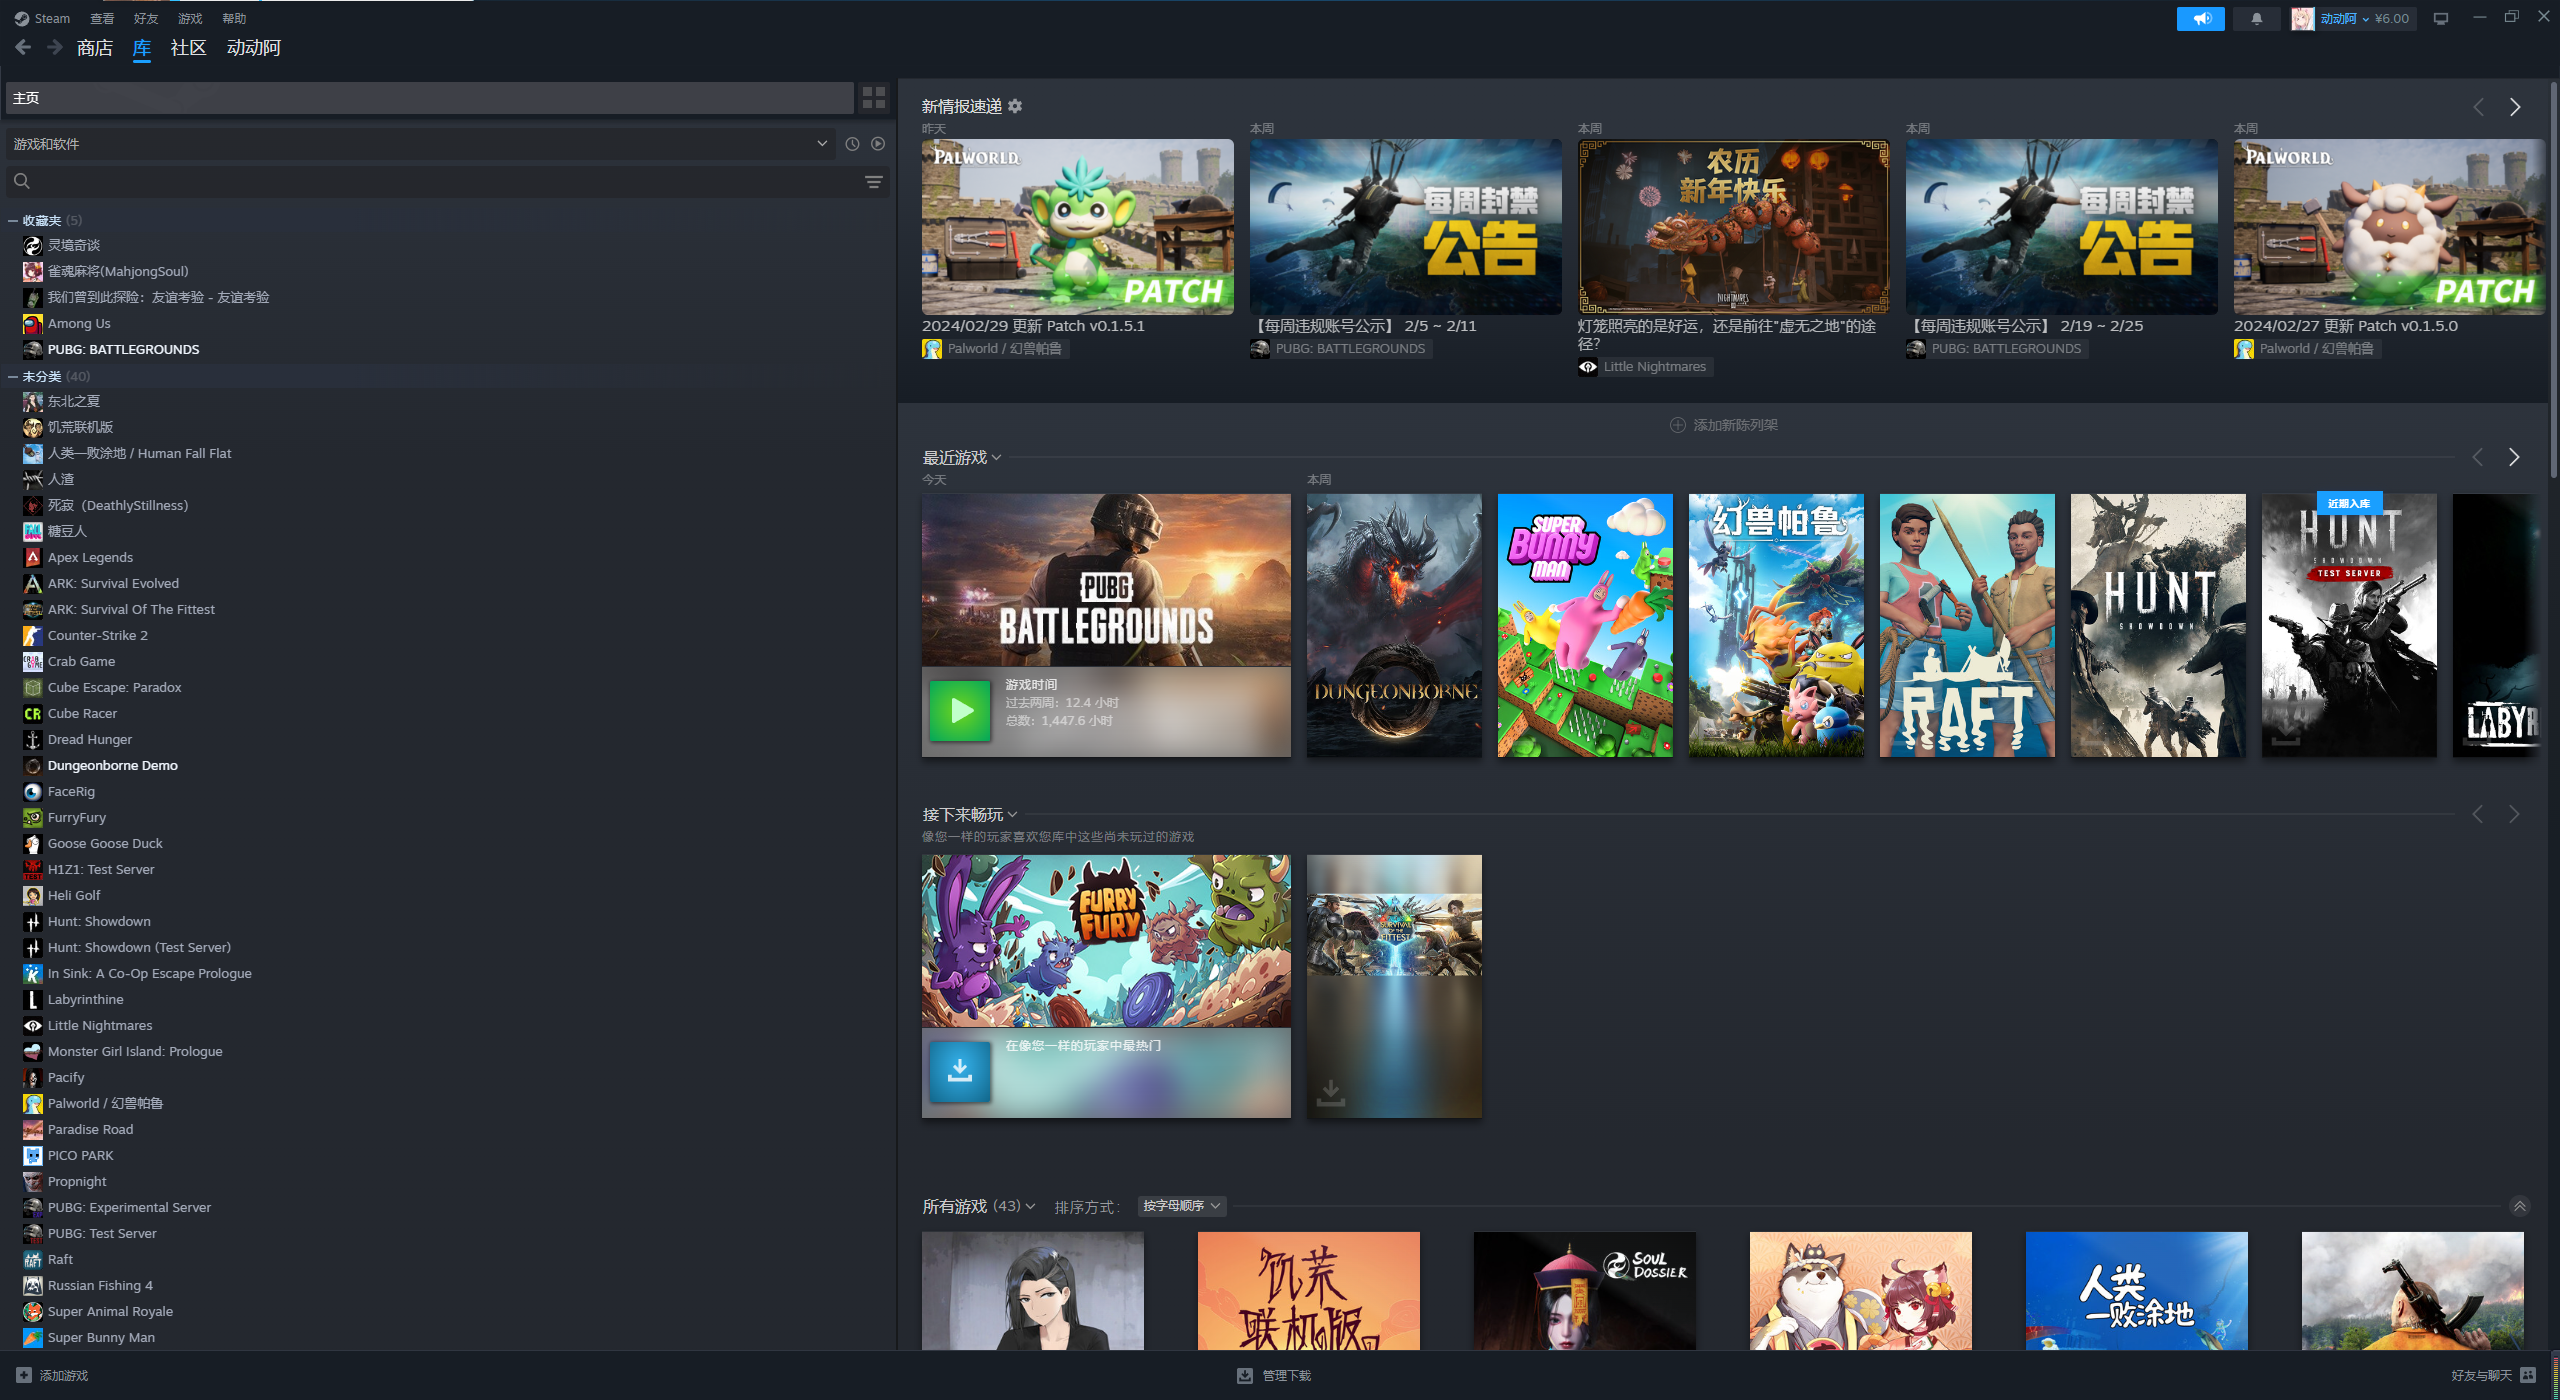Click the Add a Game plus icon

coord(24,1375)
